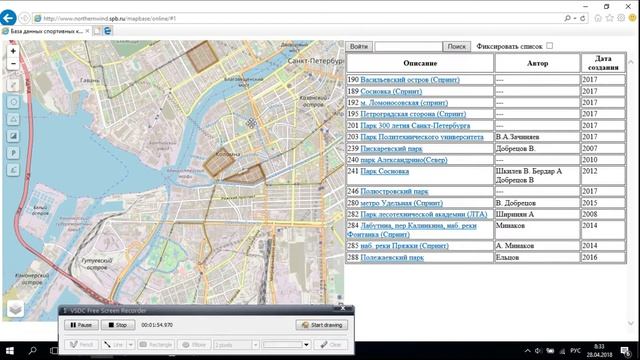This screenshot has width=640, height=360.
Task: Select Line tool in screen recorder
Action: 114,345
